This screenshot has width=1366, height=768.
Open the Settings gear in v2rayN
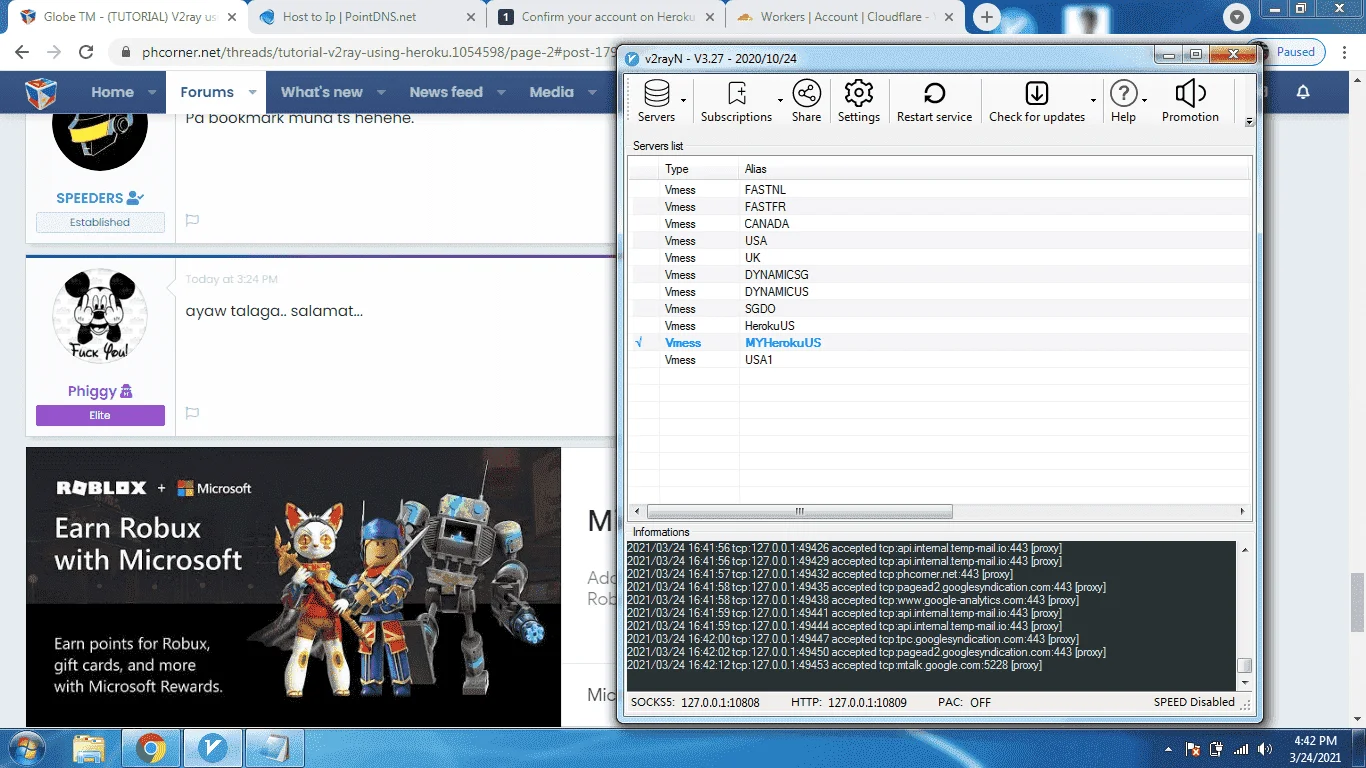click(x=858, y=94)
